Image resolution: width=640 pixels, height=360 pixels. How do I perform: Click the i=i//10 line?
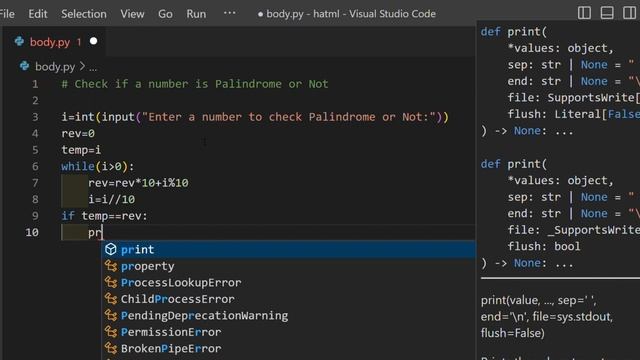(x=111, y=200)
